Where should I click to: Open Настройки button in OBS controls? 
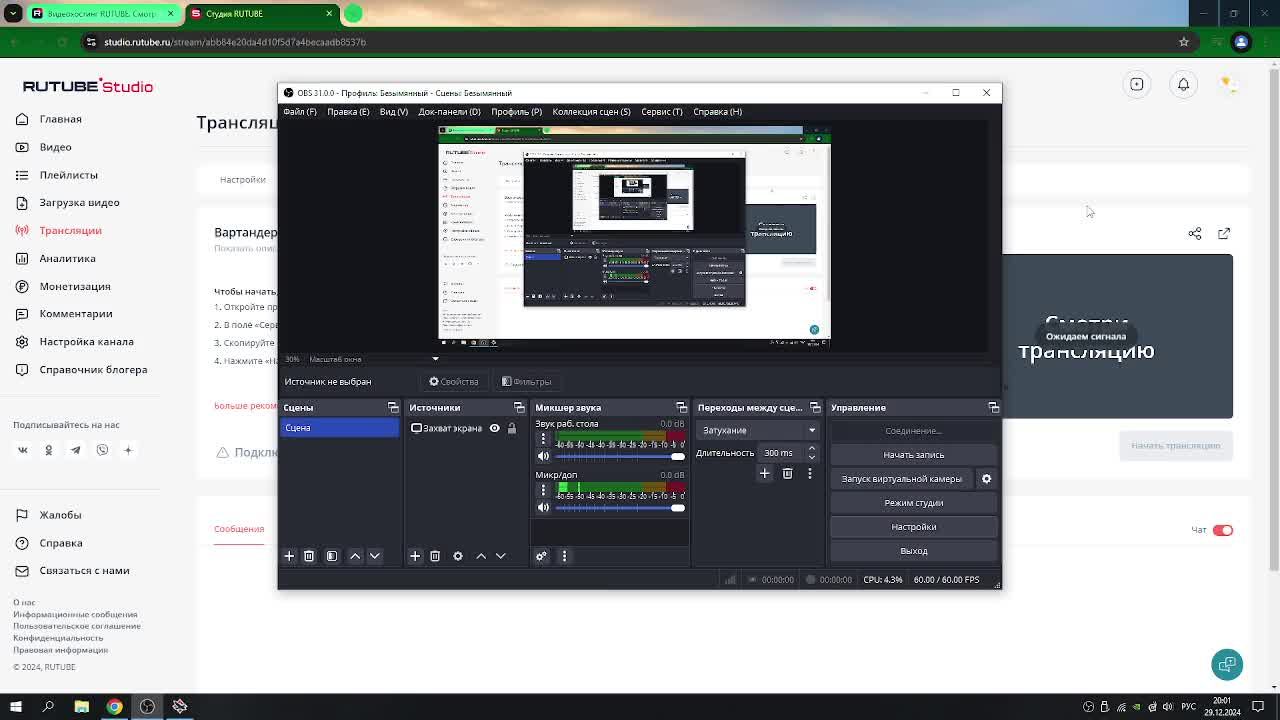[x=914, y=527]
